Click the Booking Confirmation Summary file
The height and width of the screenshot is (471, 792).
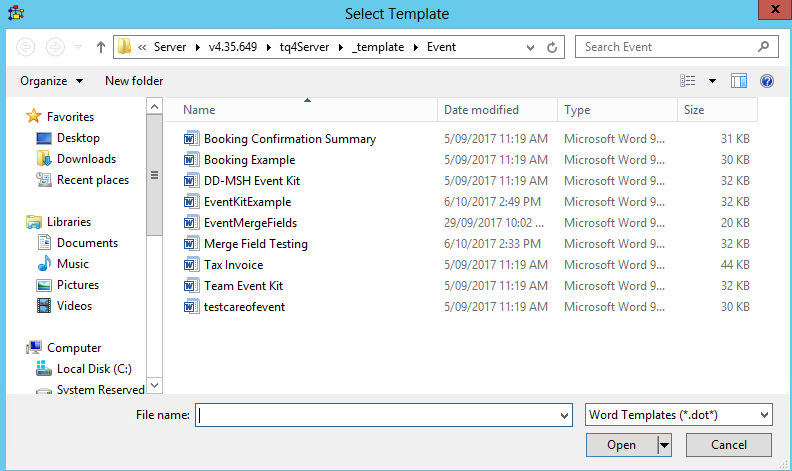(289, 139)
